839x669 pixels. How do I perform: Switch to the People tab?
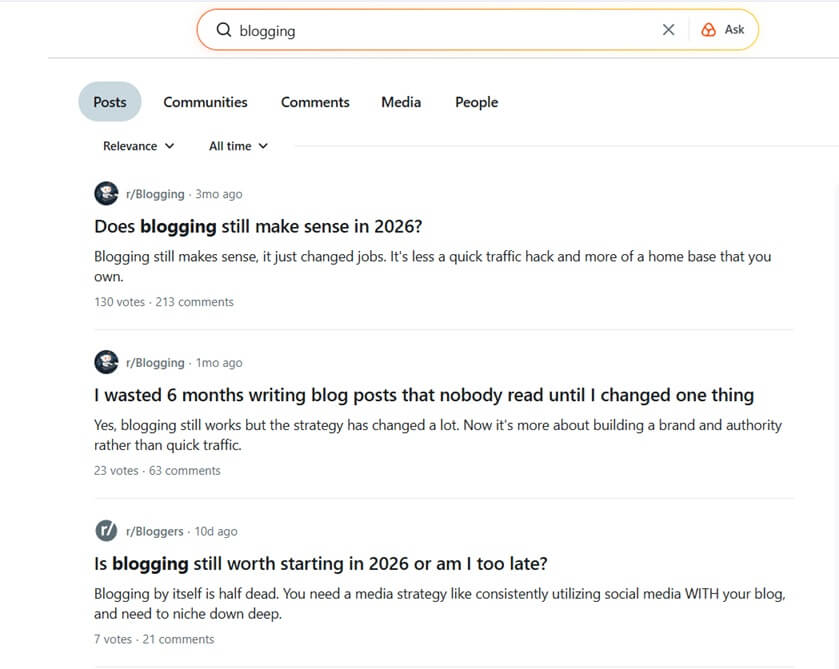[477, 102]
